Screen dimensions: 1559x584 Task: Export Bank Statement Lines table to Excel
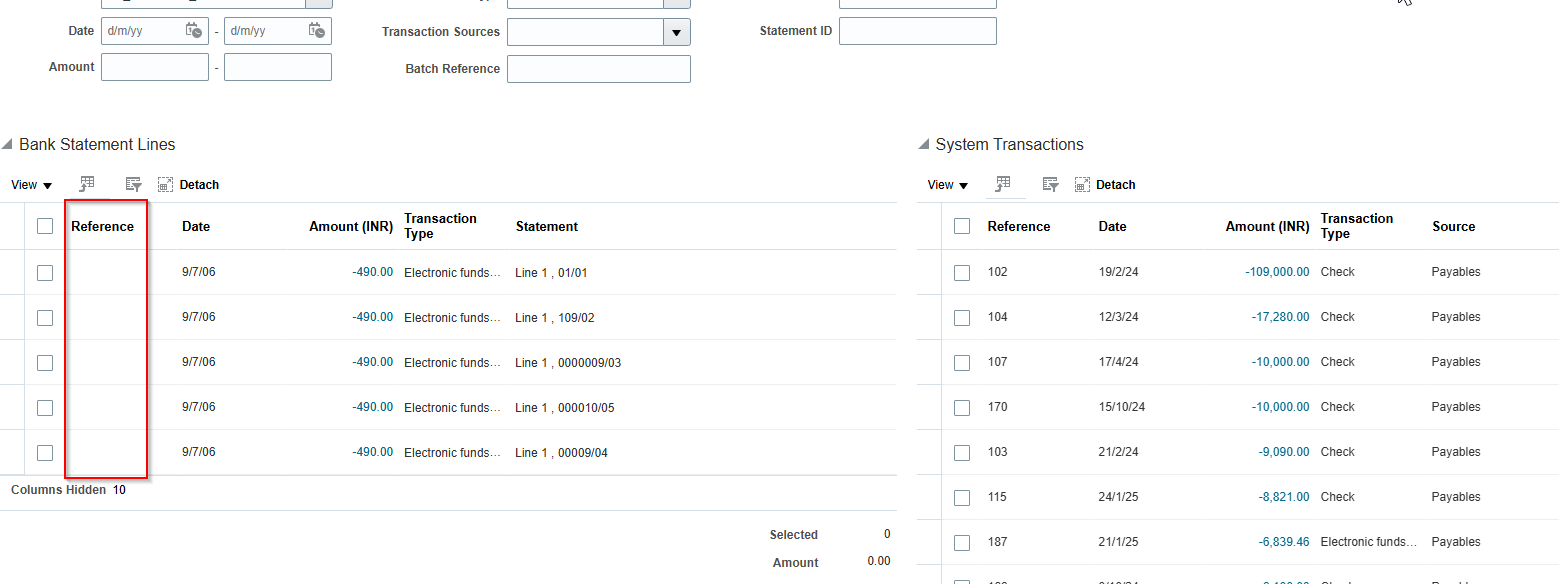pyautogui.click(x=86, y=184)
